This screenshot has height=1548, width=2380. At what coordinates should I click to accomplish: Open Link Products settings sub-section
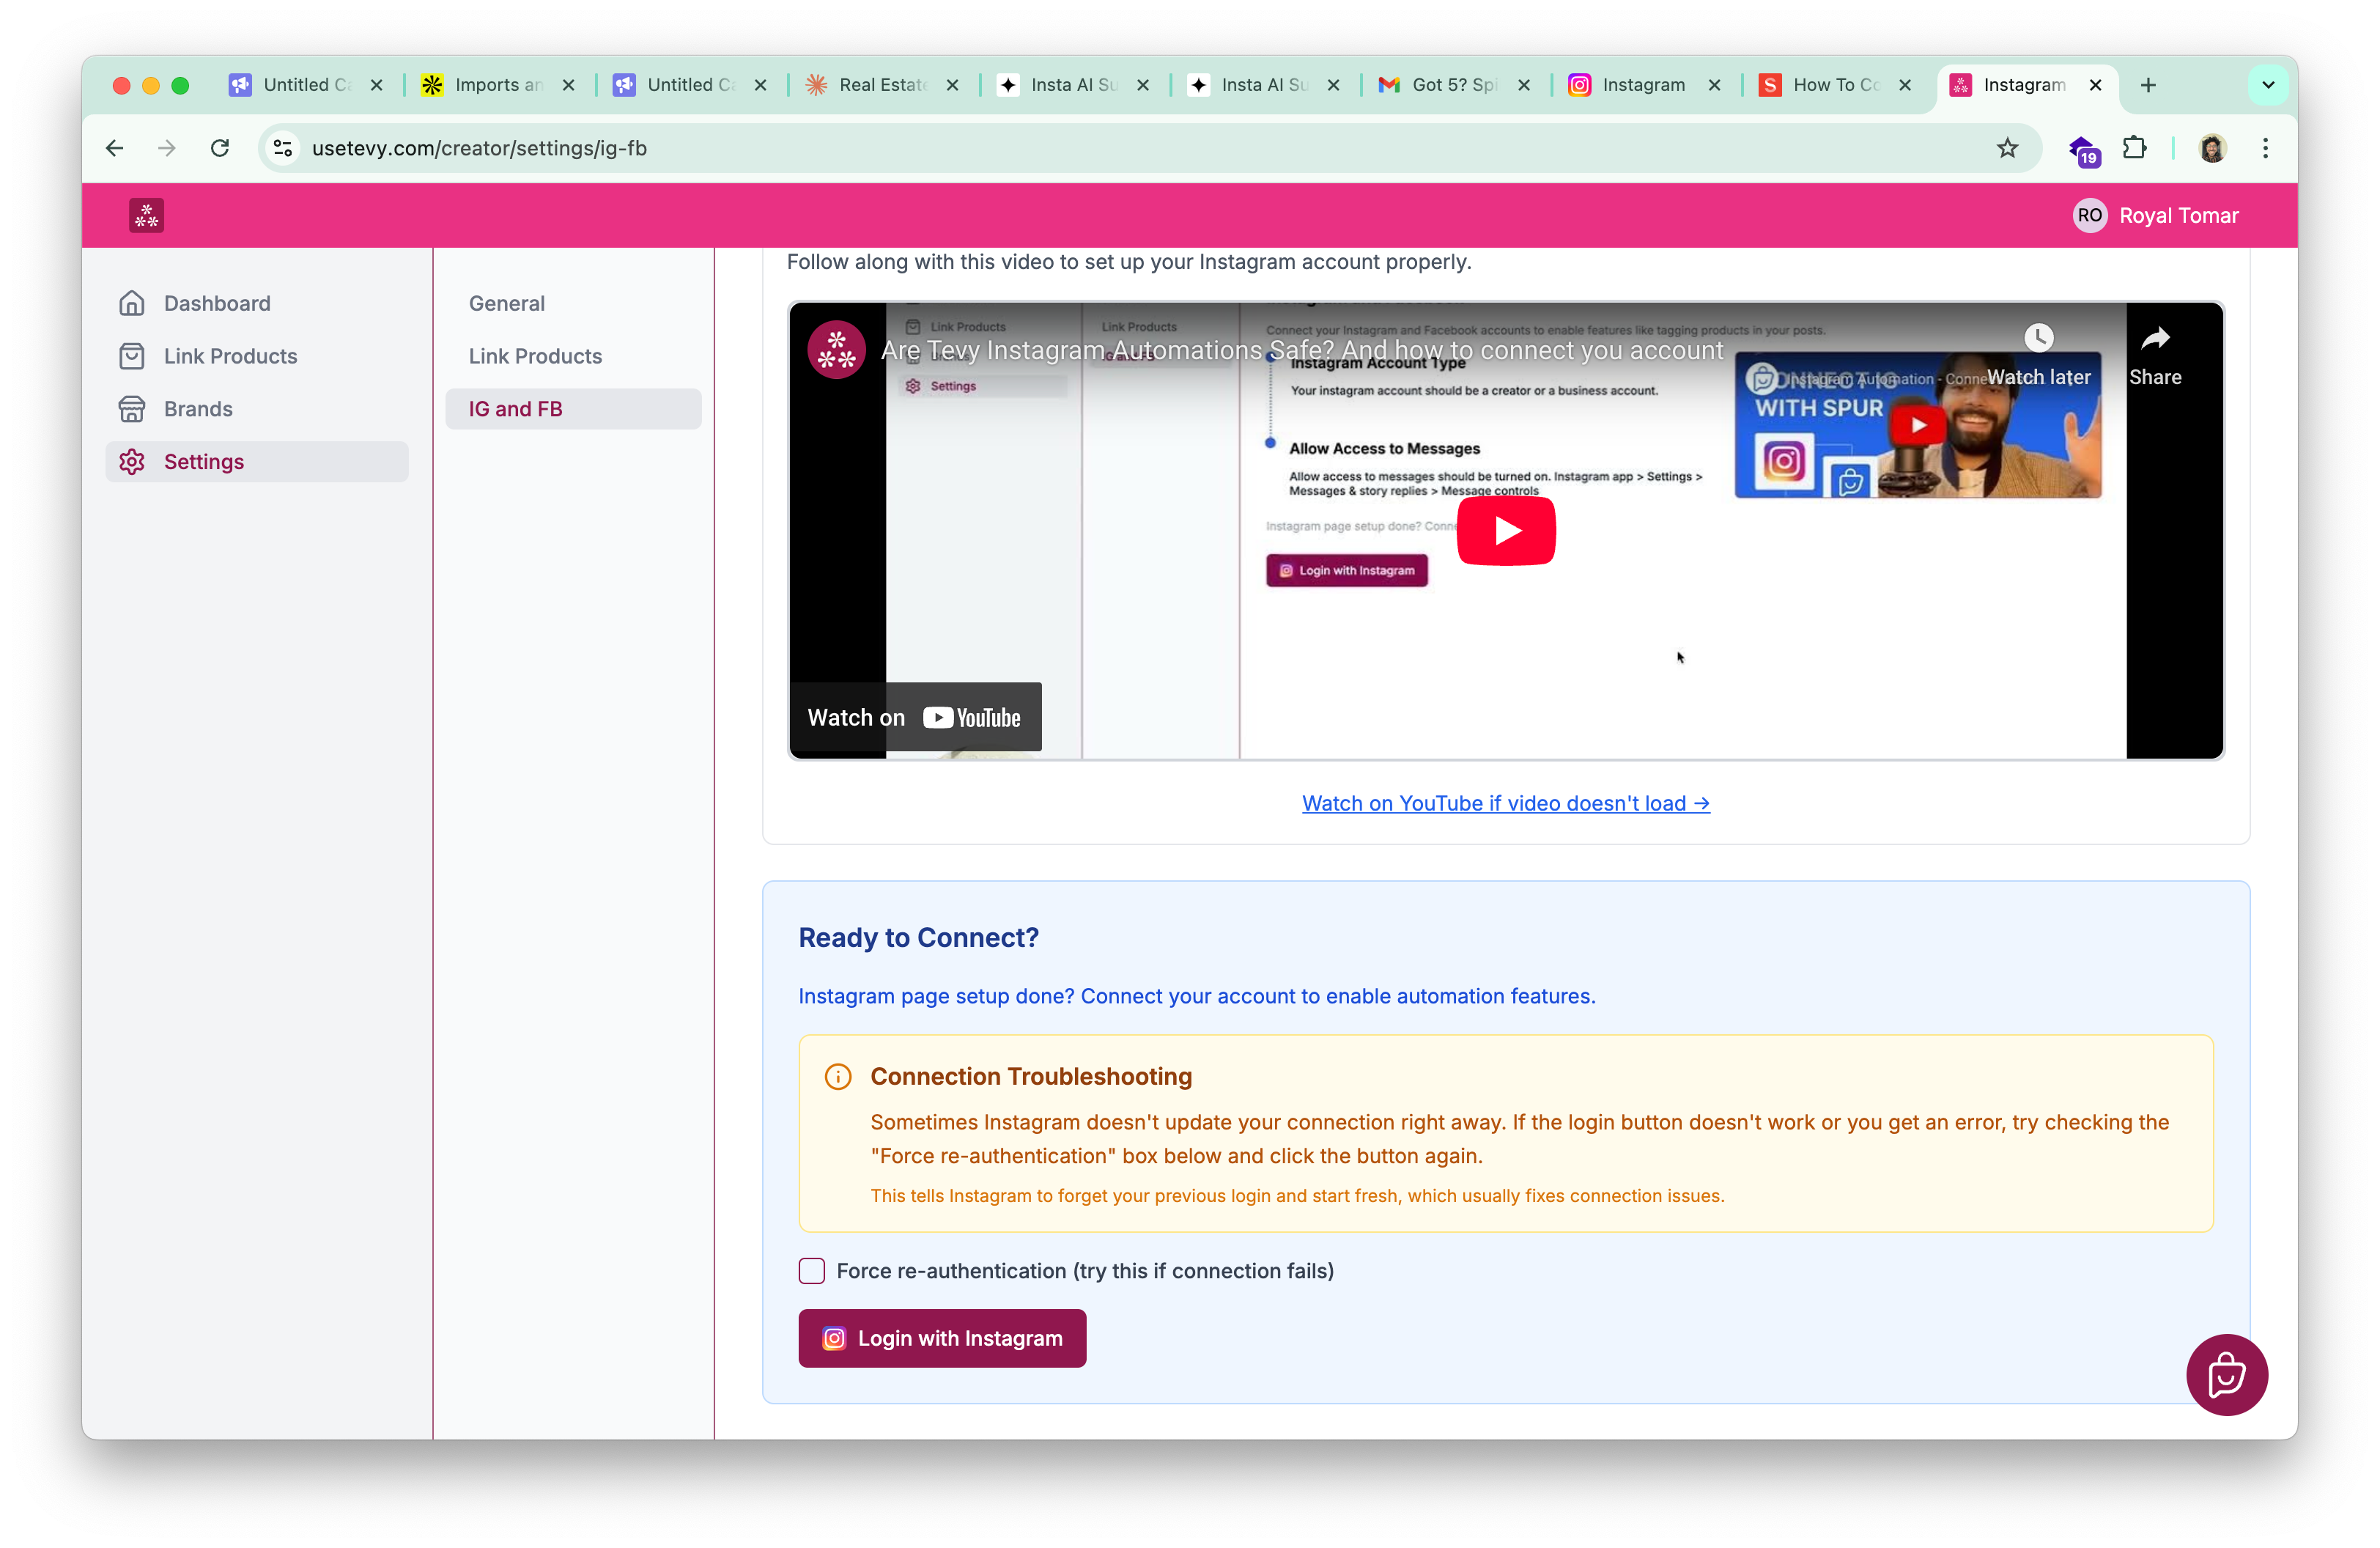(573, 356)
